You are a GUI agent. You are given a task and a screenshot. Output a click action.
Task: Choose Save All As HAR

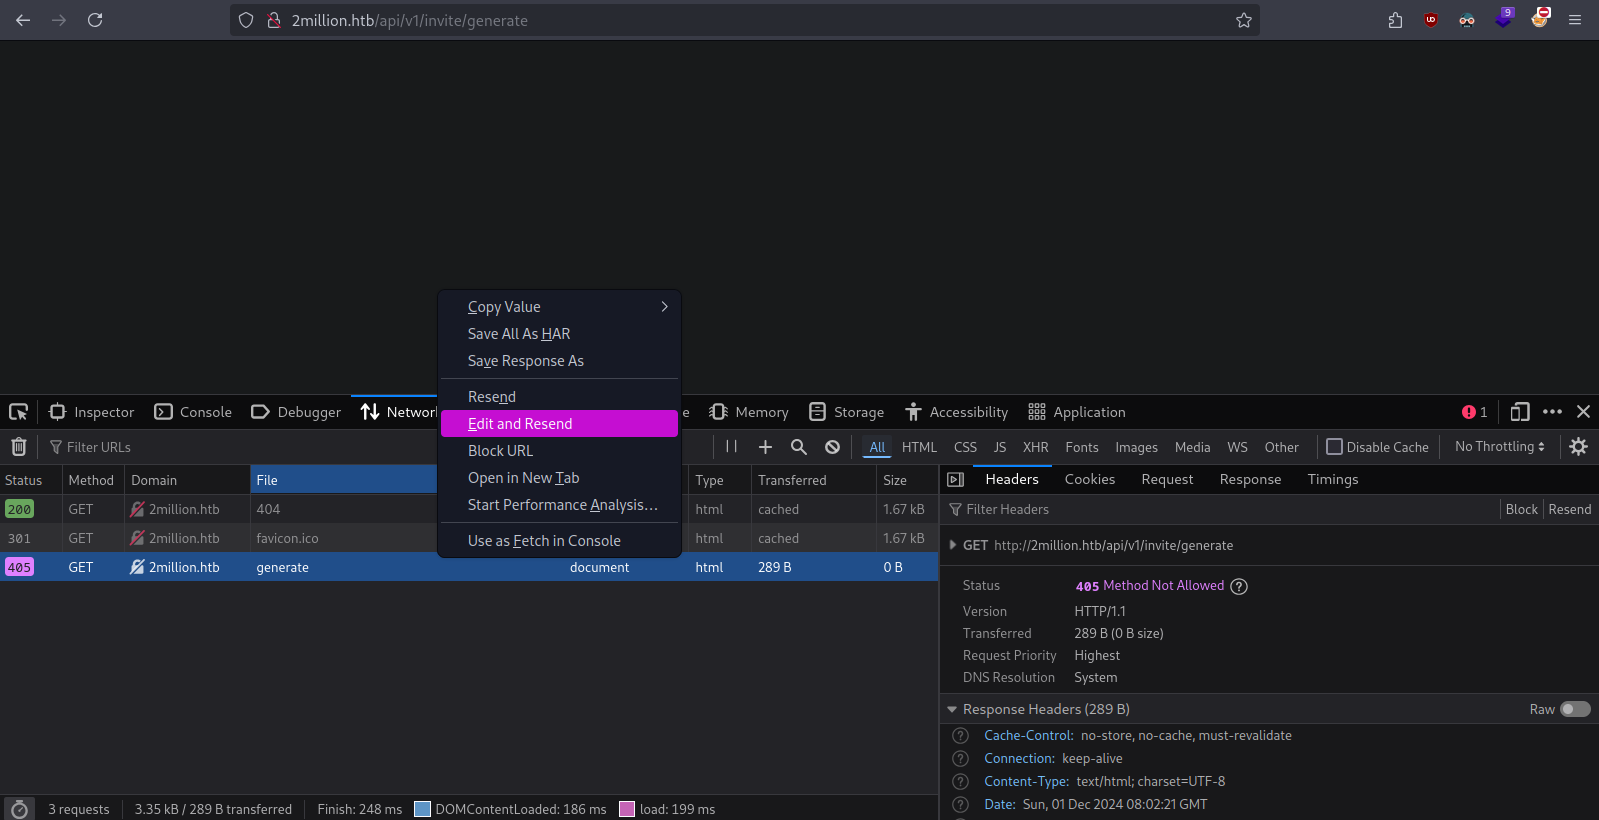[559, 334]
